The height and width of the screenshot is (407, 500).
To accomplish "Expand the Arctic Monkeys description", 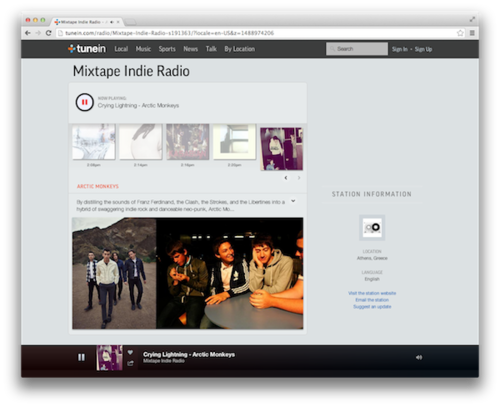I will point(293,201).
